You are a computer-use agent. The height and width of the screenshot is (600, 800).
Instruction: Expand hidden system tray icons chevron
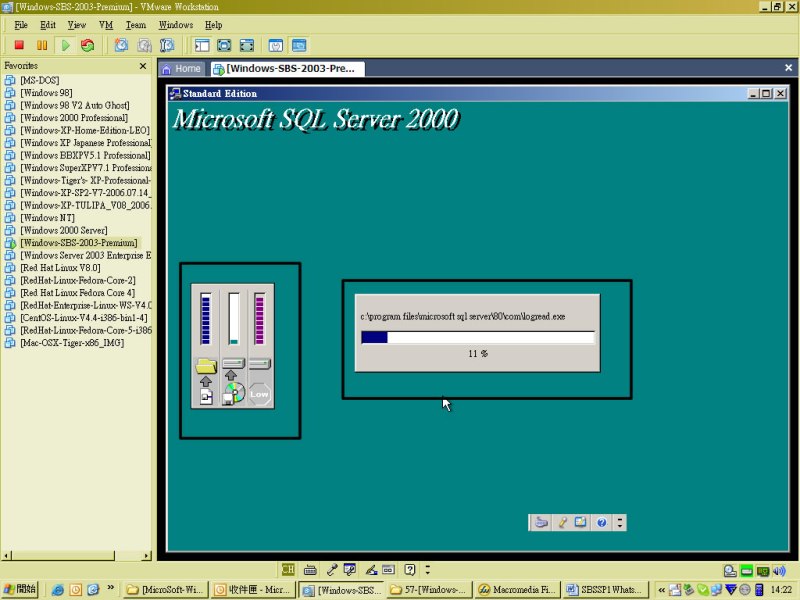pos(661,590)
